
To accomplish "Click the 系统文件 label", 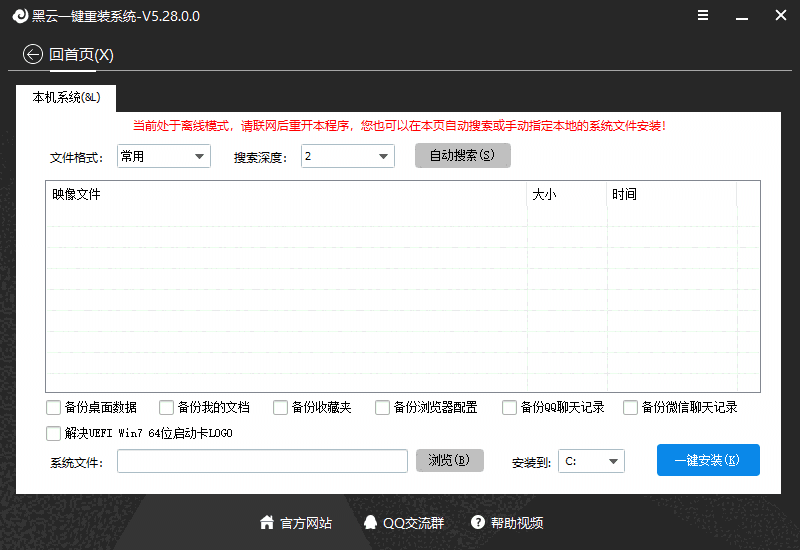I will pos(77,463).
